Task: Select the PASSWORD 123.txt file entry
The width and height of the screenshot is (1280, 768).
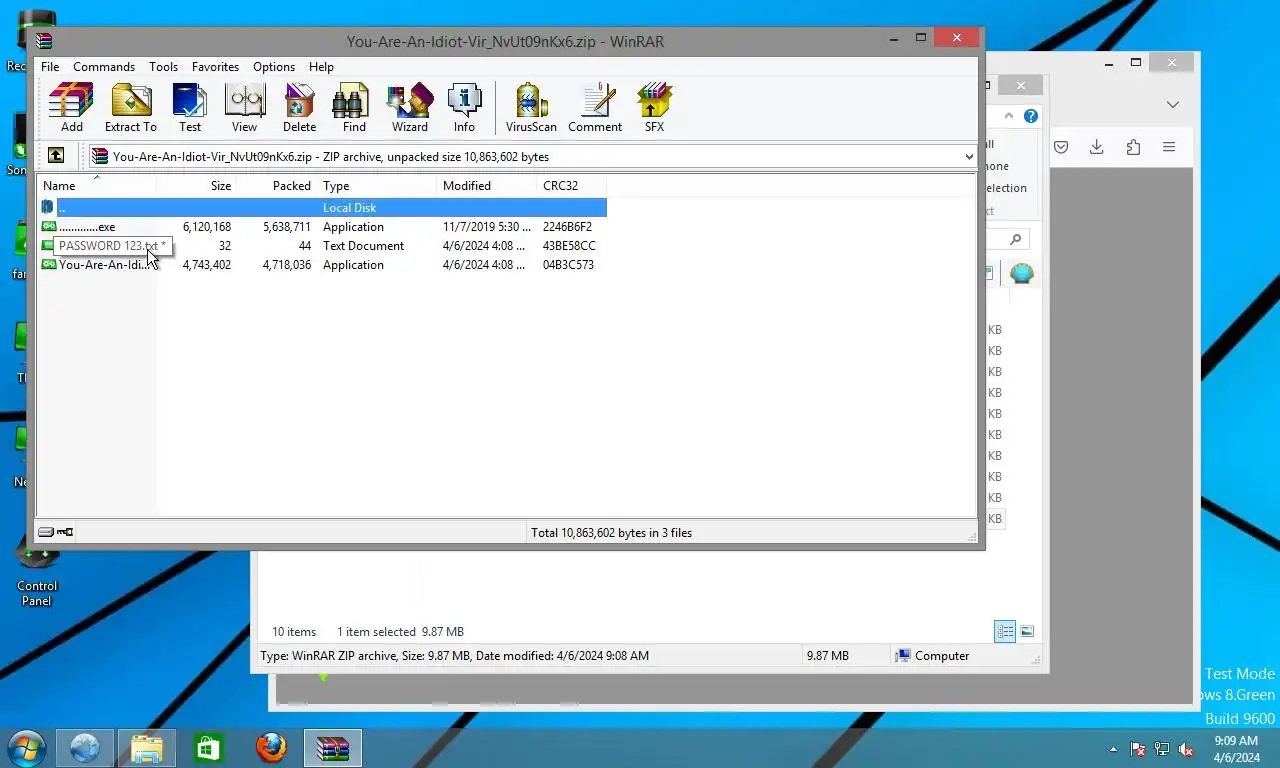Action: tap(112, 246)
